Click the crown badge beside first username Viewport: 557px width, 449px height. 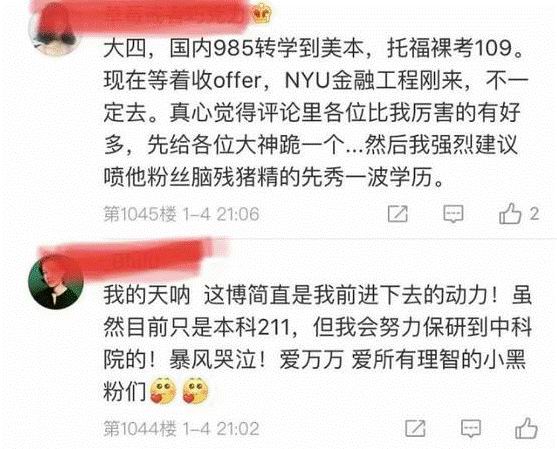pos(263,13)
